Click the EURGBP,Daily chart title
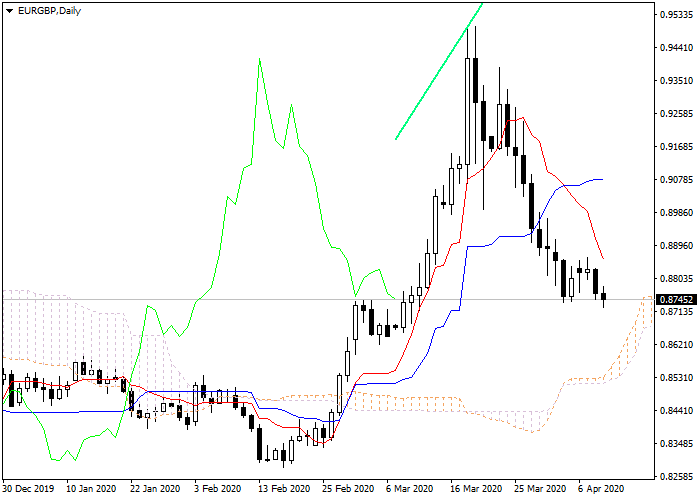 point(49,11)
